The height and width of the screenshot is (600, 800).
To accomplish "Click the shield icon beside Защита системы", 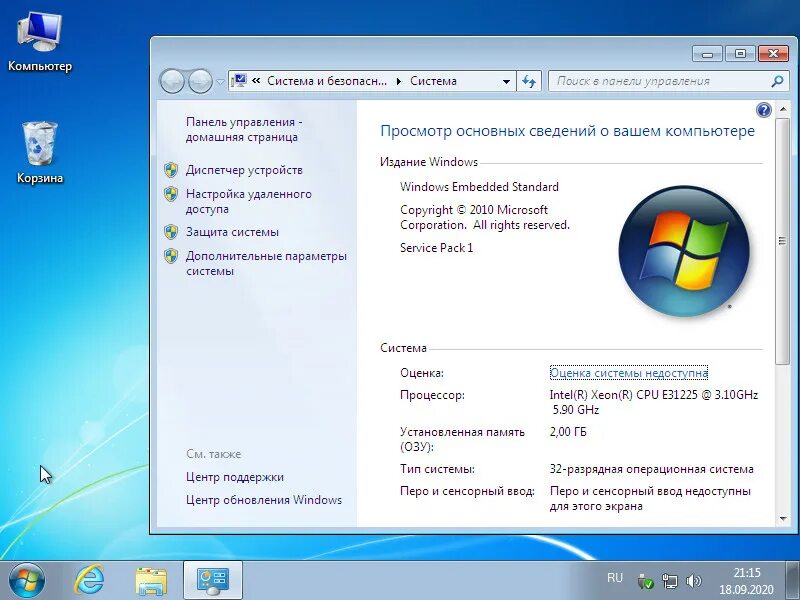I will pyautogui.click(x=171, y=232).
